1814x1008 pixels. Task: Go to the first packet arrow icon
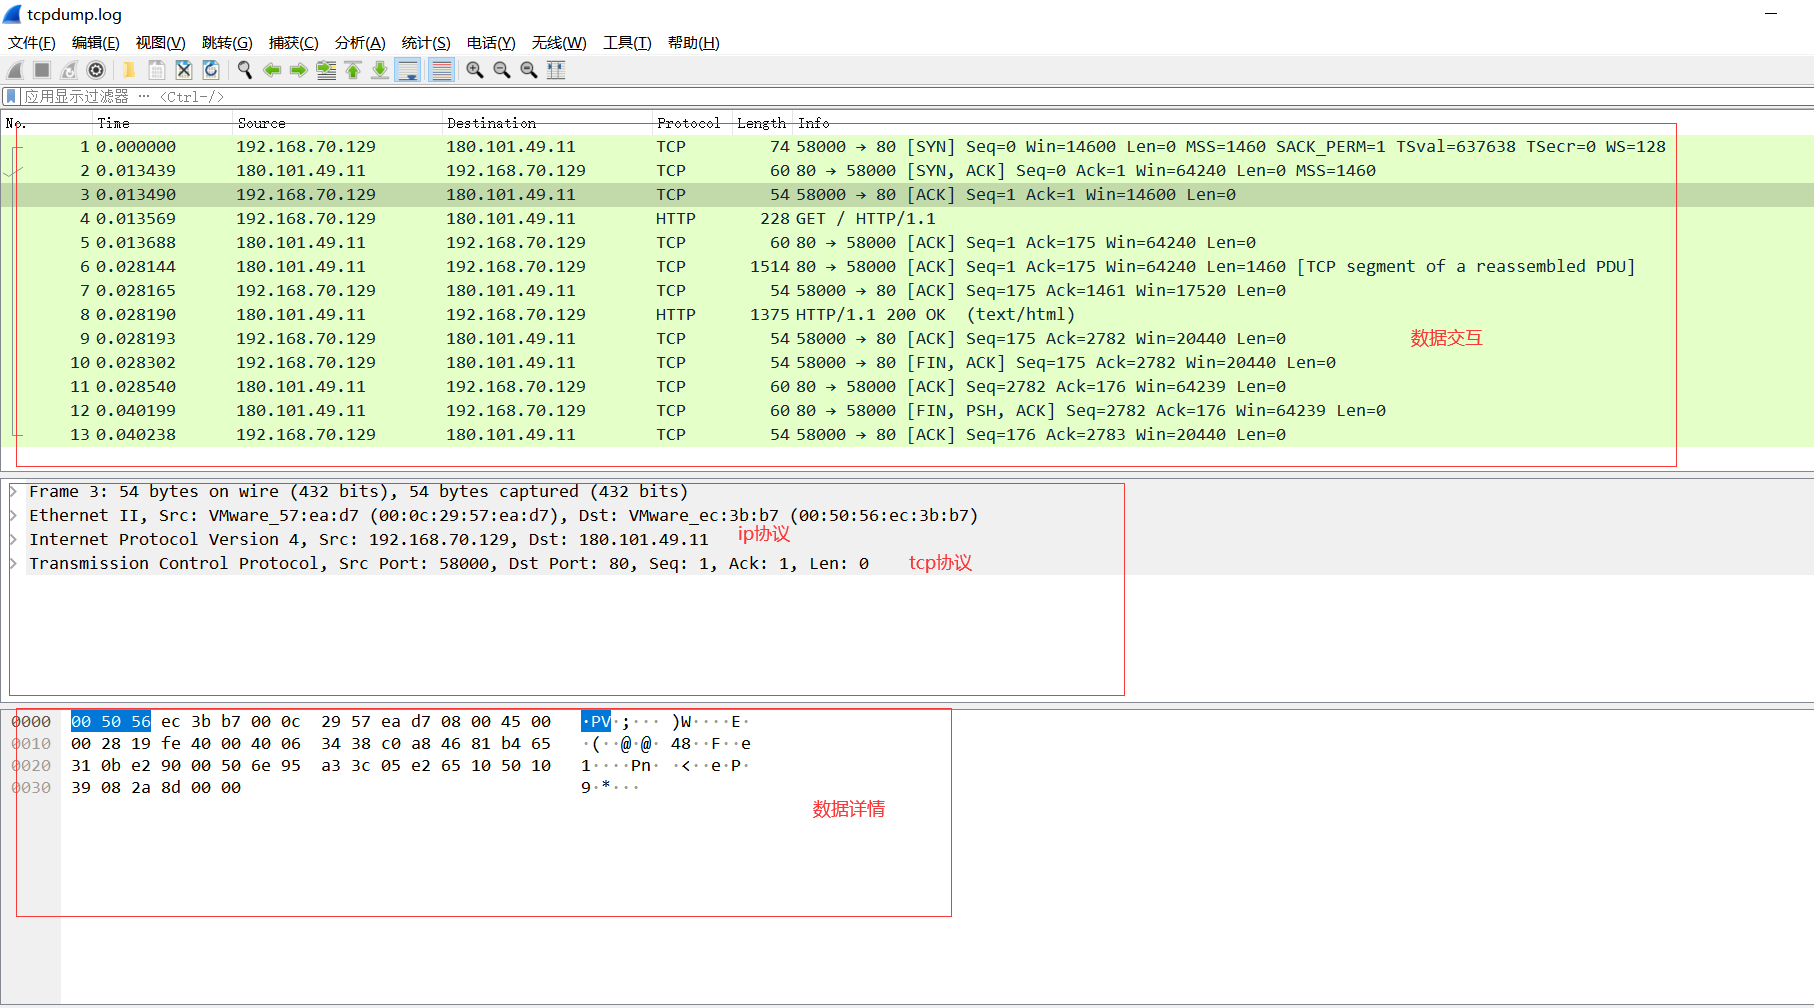[353, 70]
